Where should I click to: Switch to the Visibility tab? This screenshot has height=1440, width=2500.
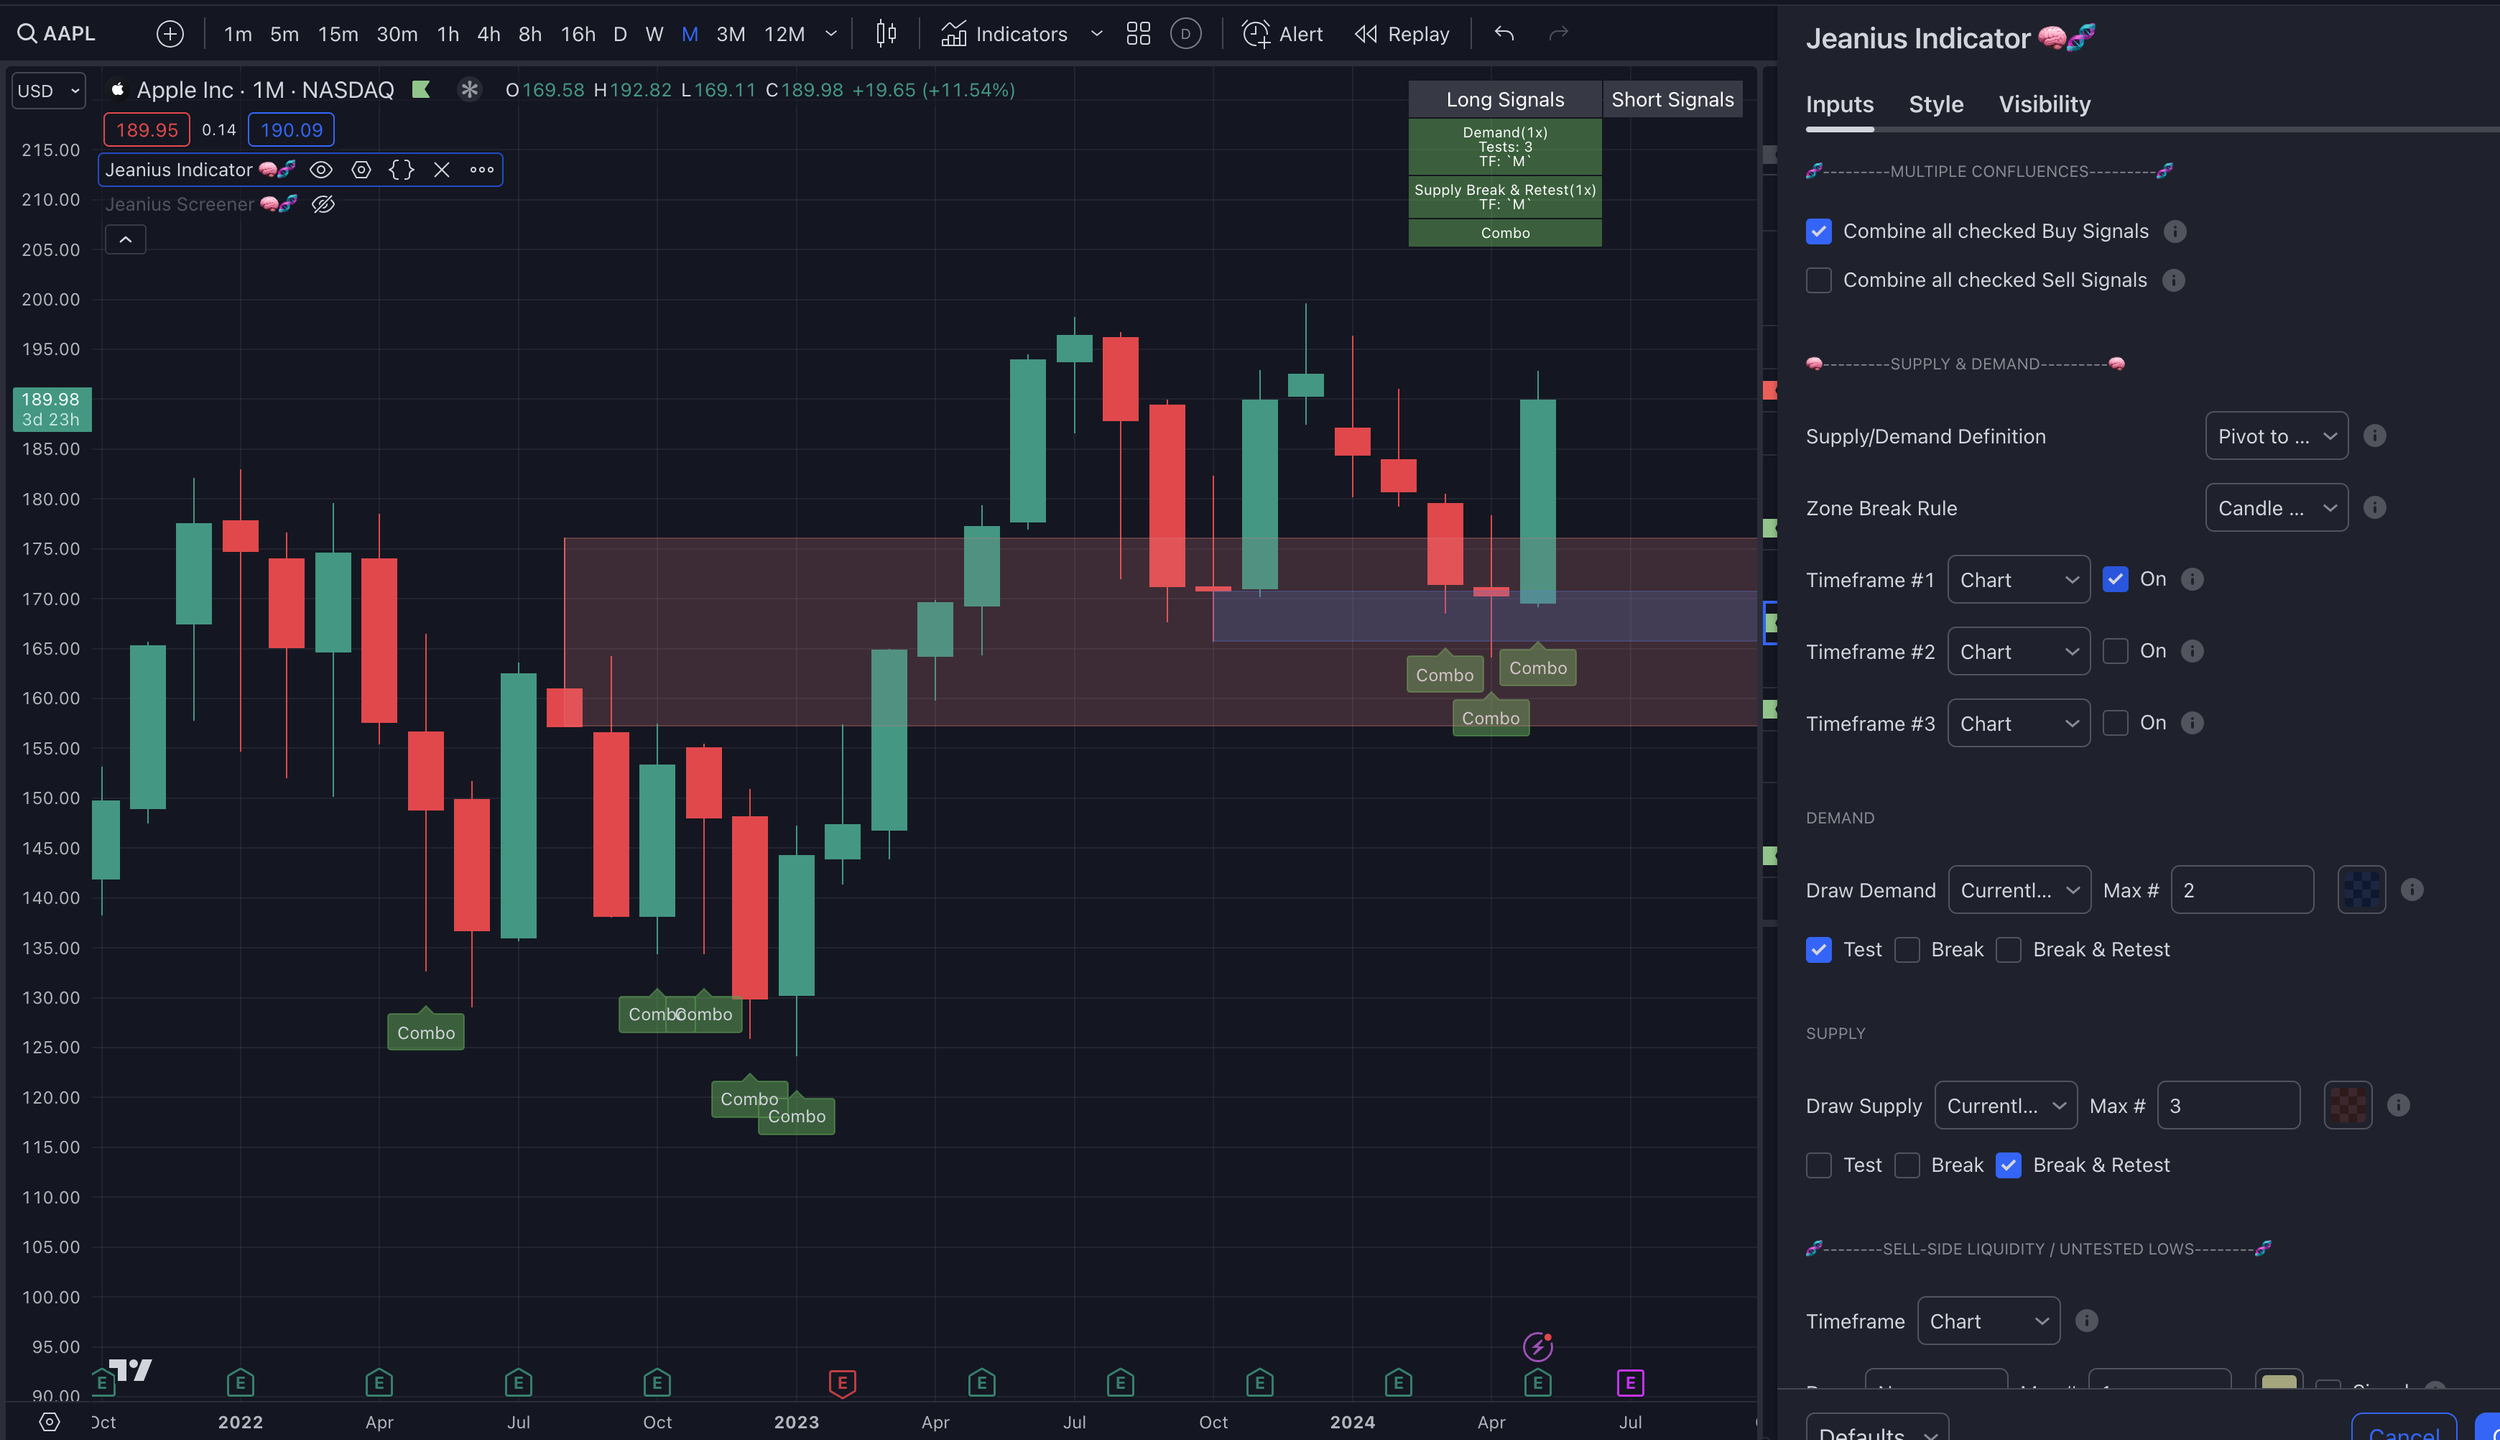click(2044, 104)
